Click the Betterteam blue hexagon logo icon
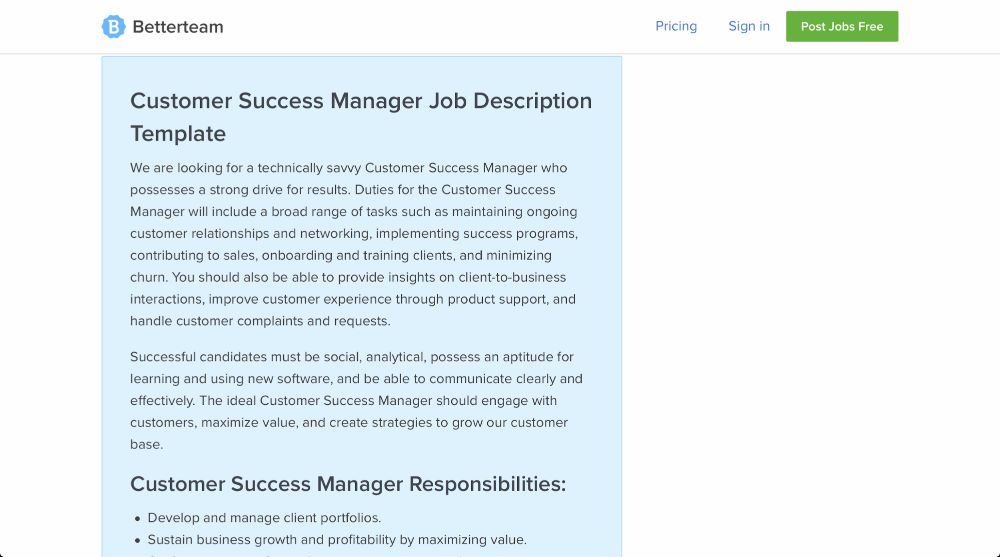The image size is (1000, 557). pos(114,27)
